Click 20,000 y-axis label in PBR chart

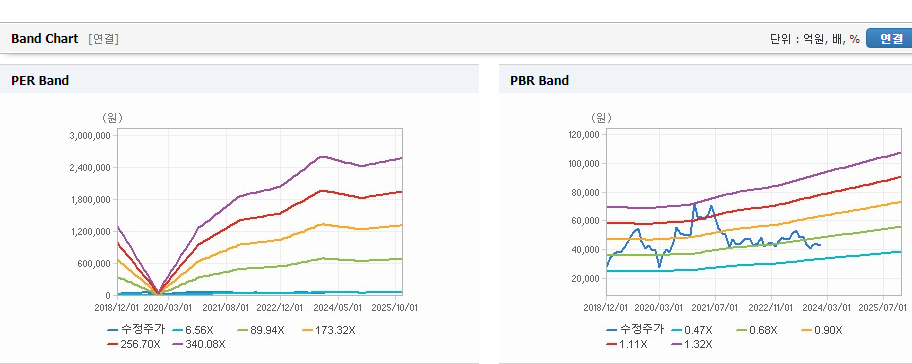586,279
